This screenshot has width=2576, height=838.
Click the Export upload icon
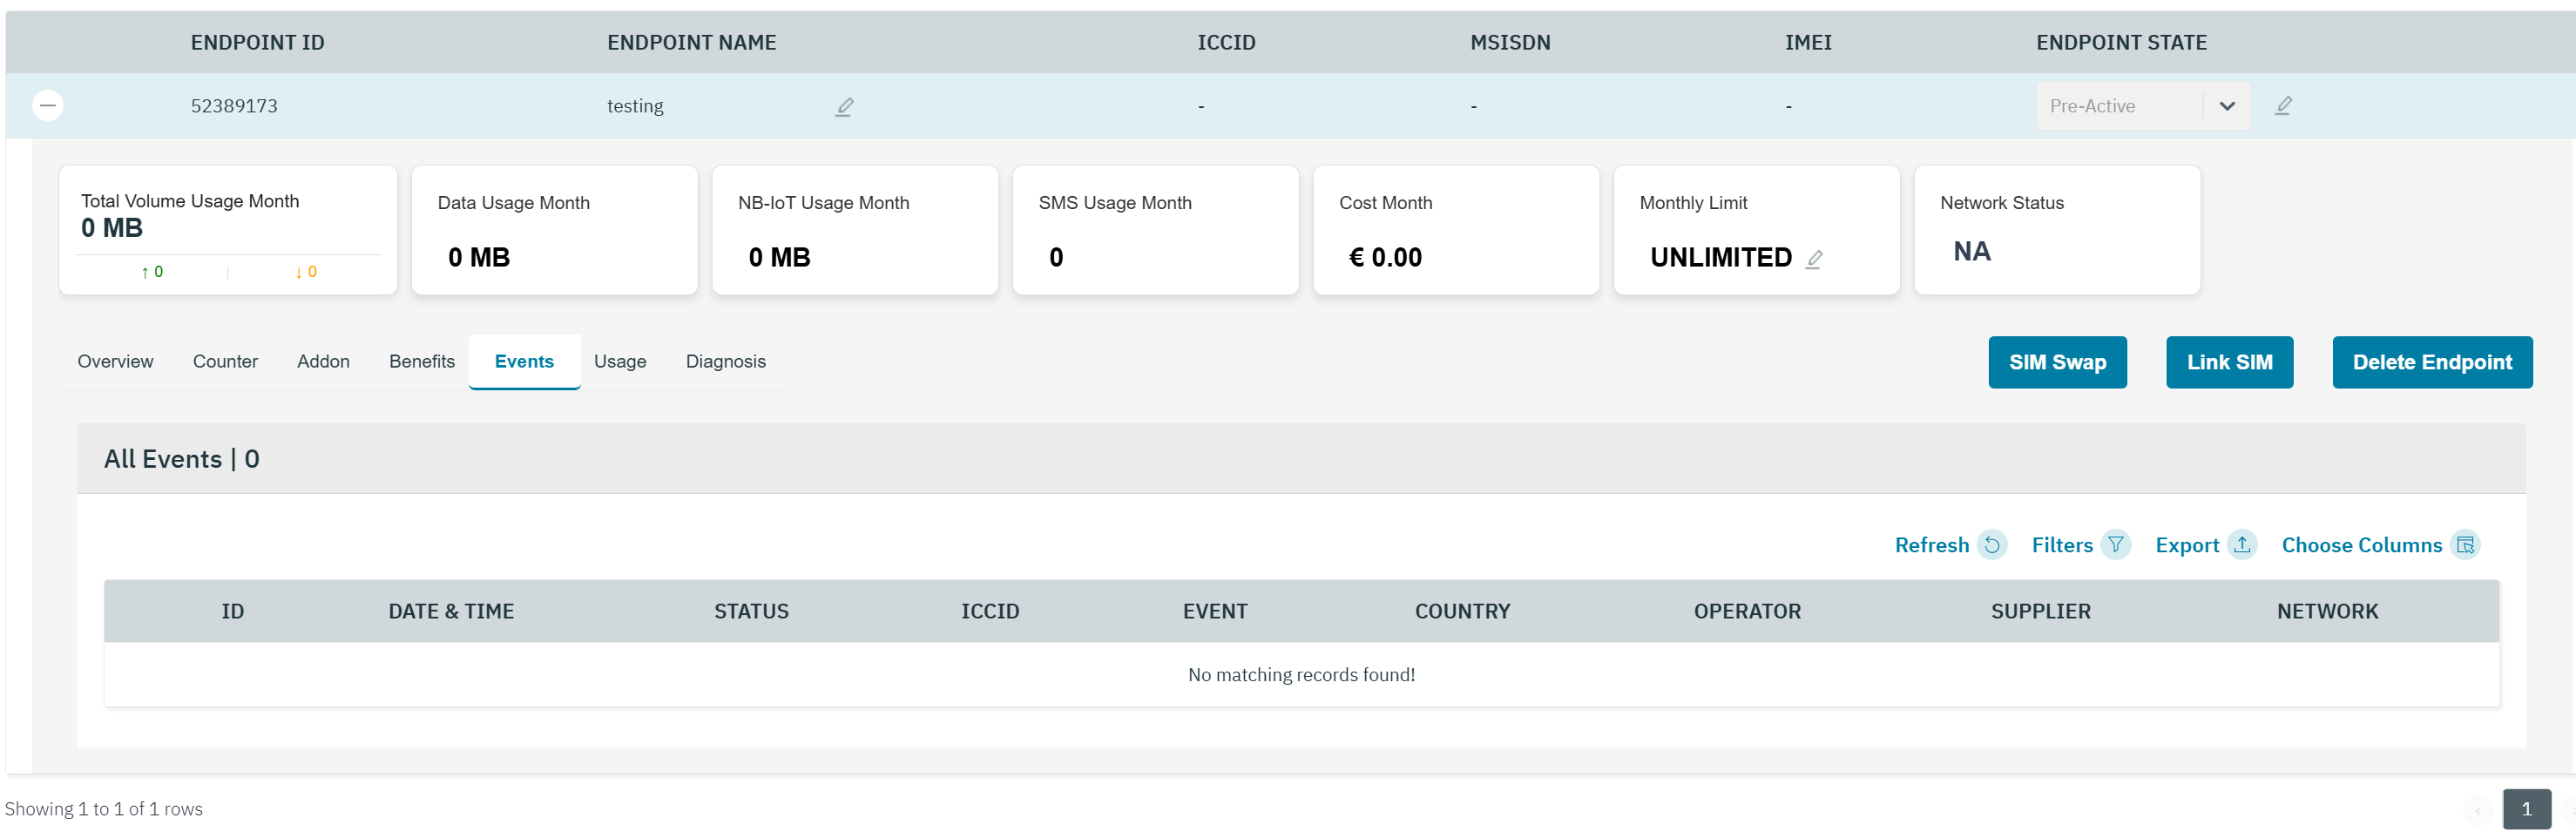[x=2243, y=545]
